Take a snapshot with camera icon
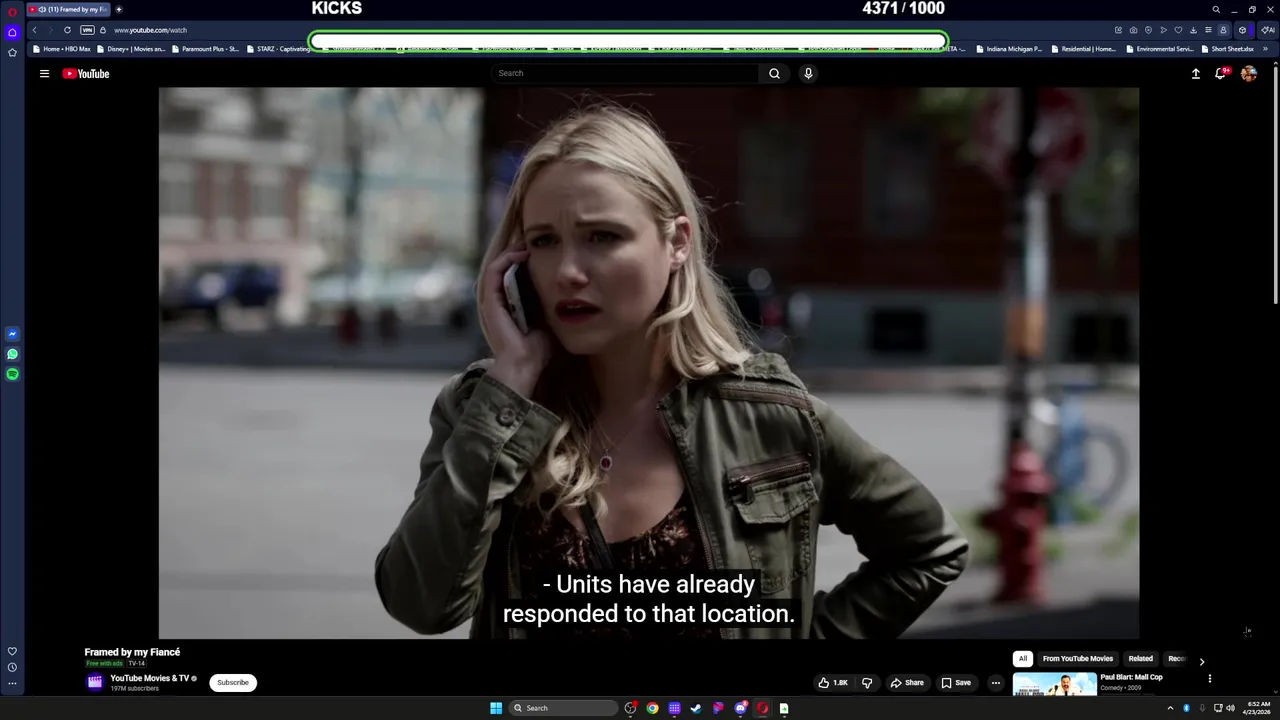The height and width of the screenshot is (720, 1280). pyautogui.click(x=1133, y=30)
